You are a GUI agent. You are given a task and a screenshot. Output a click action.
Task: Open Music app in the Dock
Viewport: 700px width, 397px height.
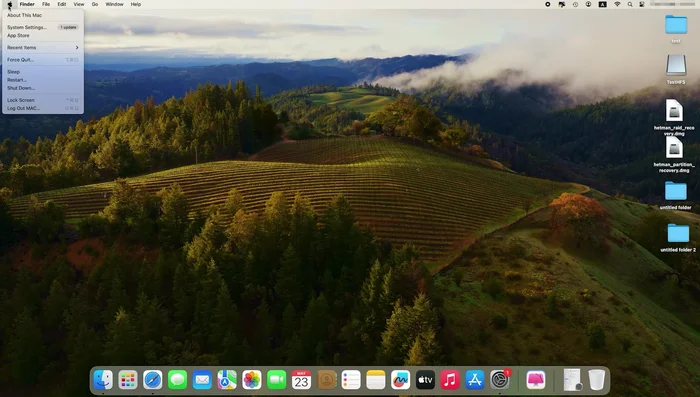click(x=450, y=380)
